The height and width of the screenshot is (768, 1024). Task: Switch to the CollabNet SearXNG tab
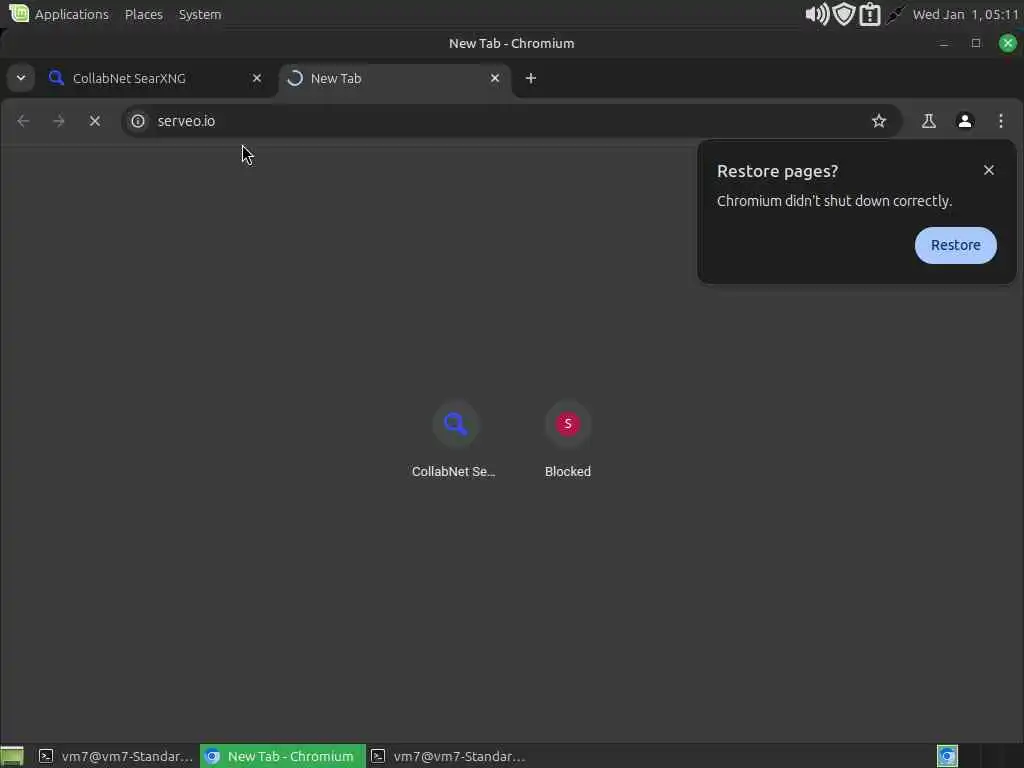point(155,78)
